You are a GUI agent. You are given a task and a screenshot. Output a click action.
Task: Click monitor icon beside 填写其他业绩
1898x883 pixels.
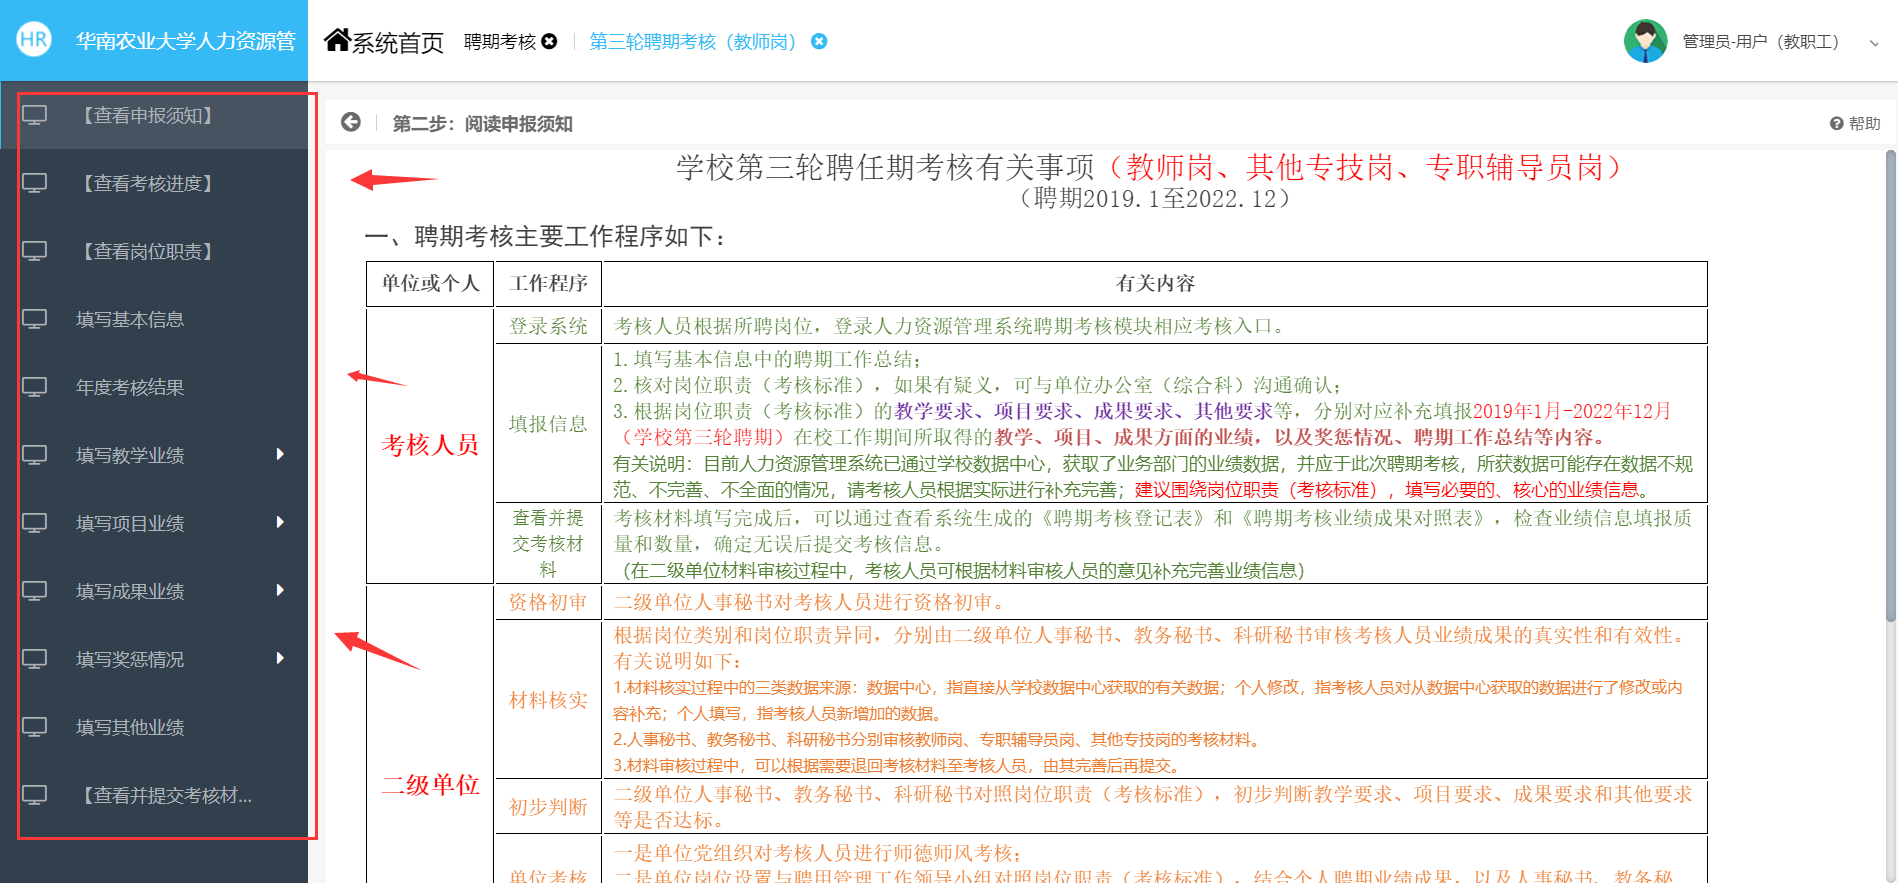point(35,728)
